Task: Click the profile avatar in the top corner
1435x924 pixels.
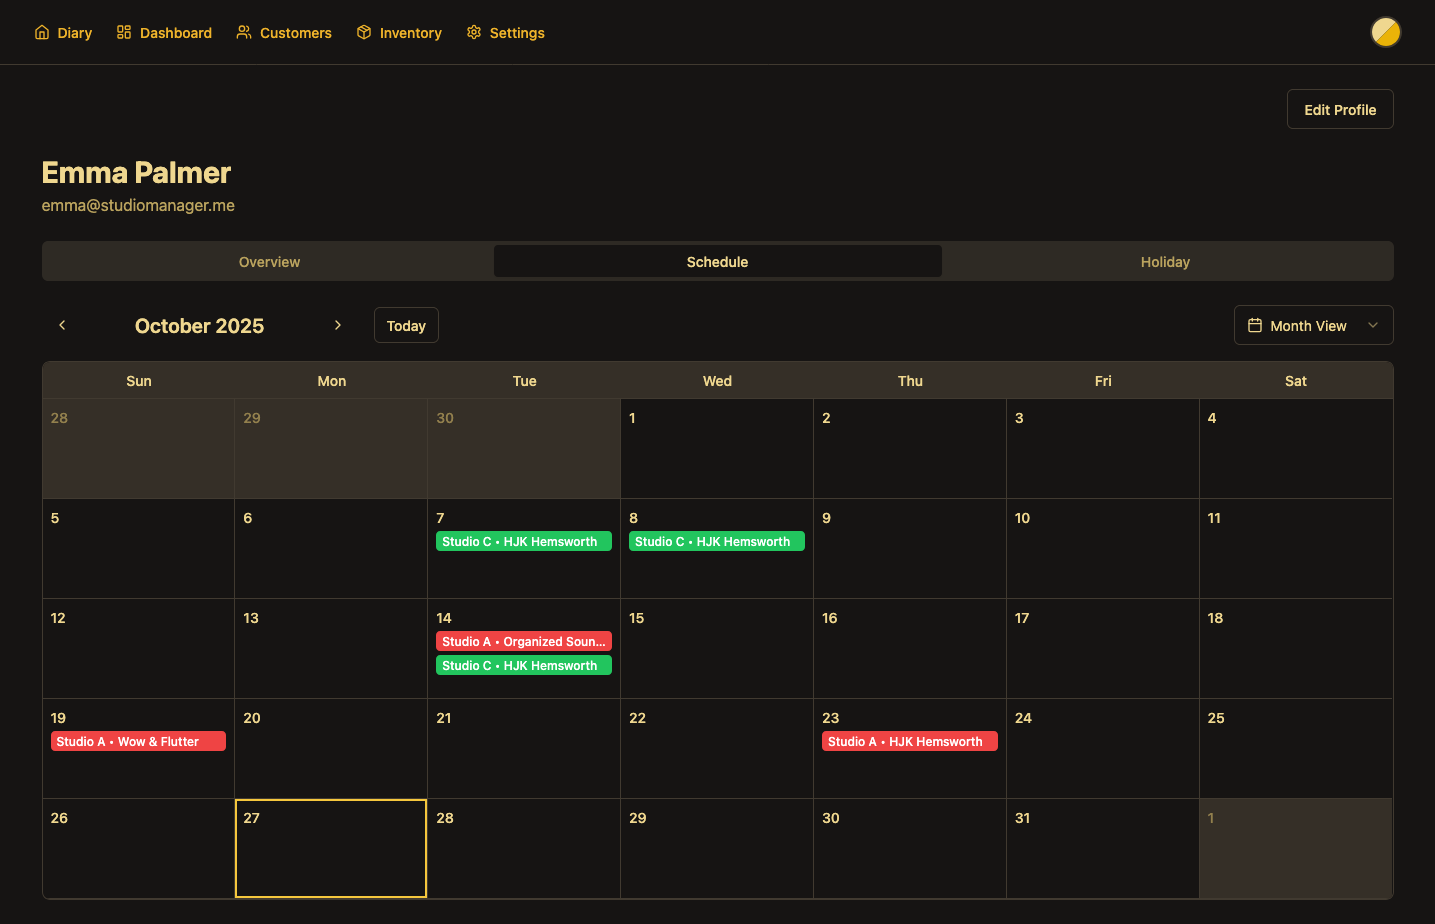Action: click(1386, 32)
